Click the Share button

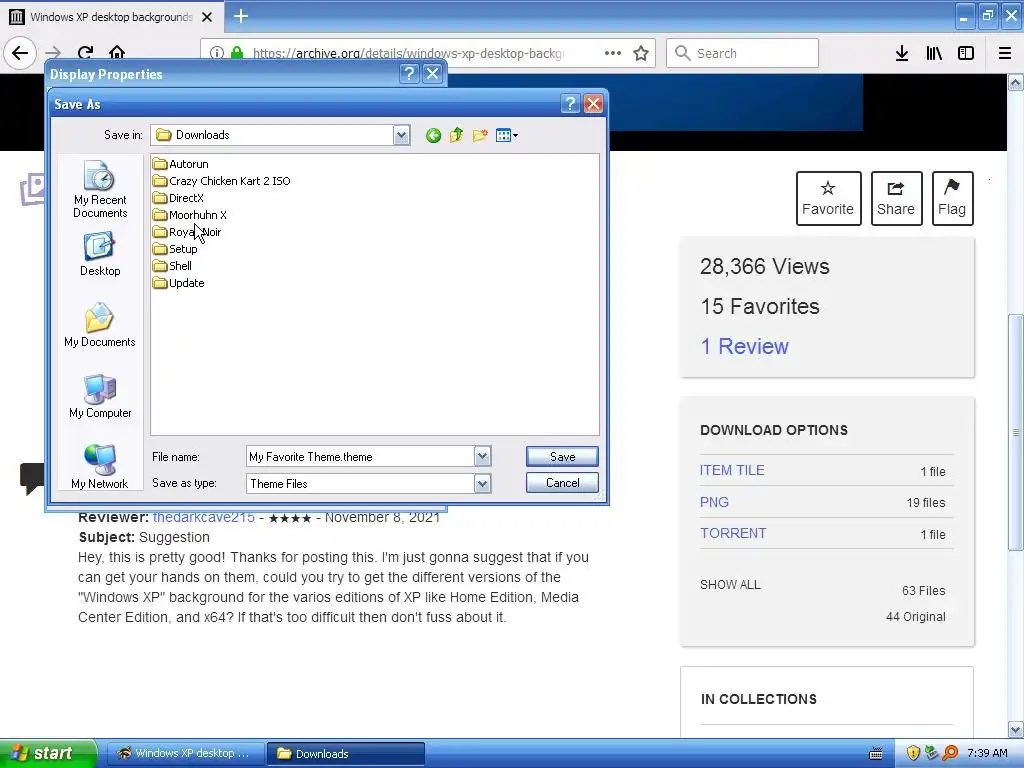coord(896,199)
